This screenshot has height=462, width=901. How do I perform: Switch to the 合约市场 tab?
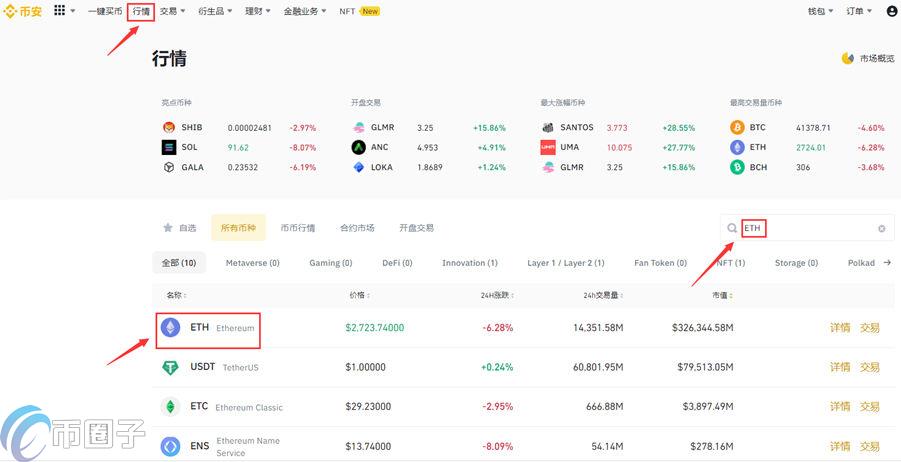(x=357, y=228)
